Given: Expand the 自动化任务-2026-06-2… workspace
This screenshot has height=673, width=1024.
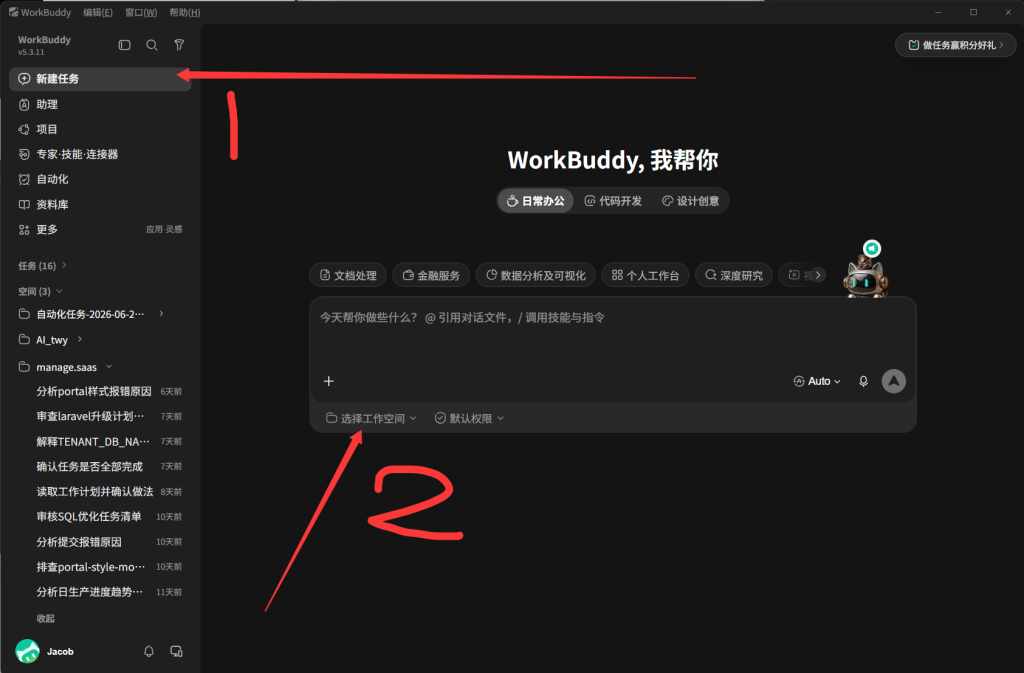Looking at the screenshot, I should pos(91,314).
